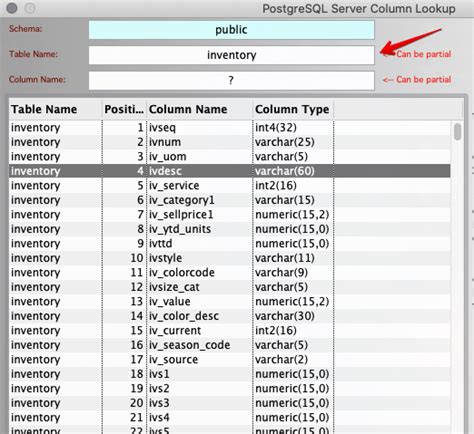The image size is (474, 434).
Task: Select the iv_colorcode row
Action: [229, 272]
